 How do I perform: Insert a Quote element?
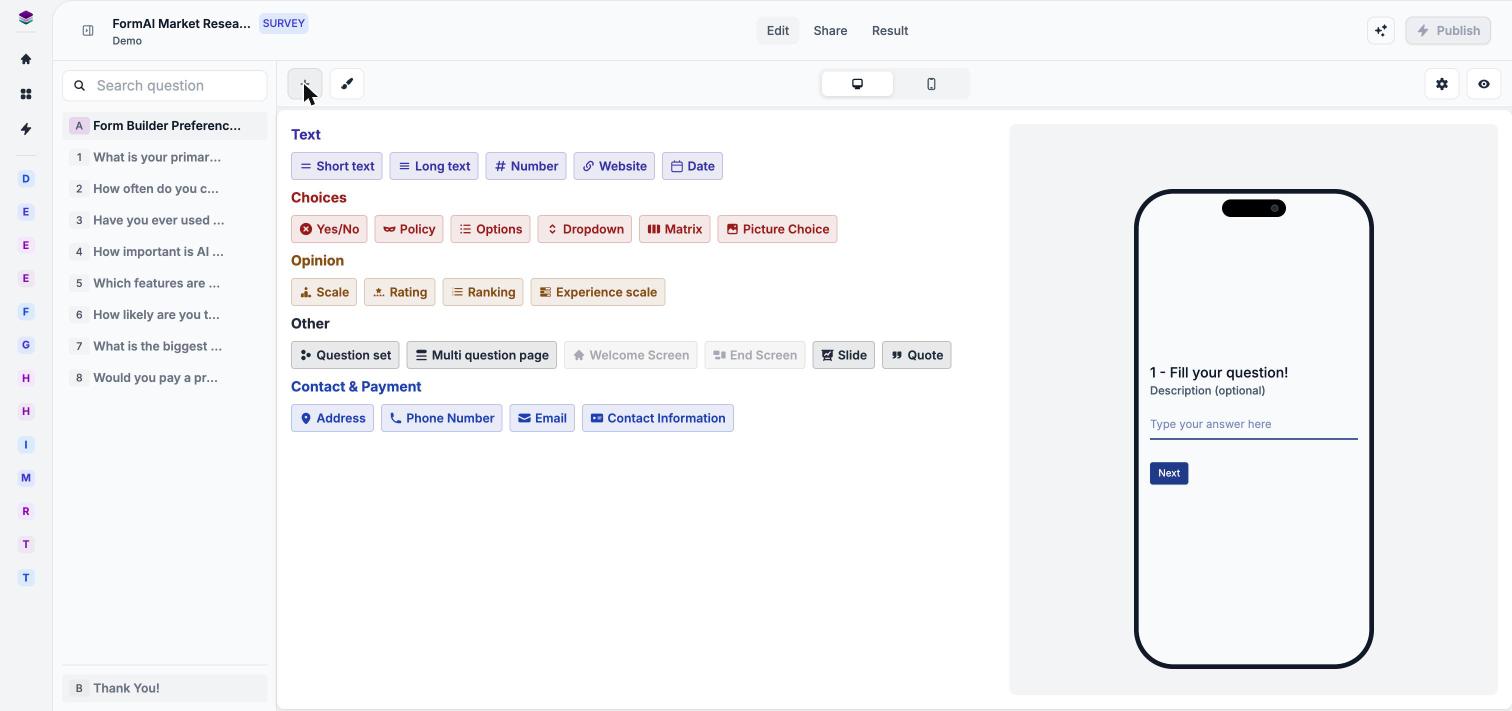click(917, 355)
